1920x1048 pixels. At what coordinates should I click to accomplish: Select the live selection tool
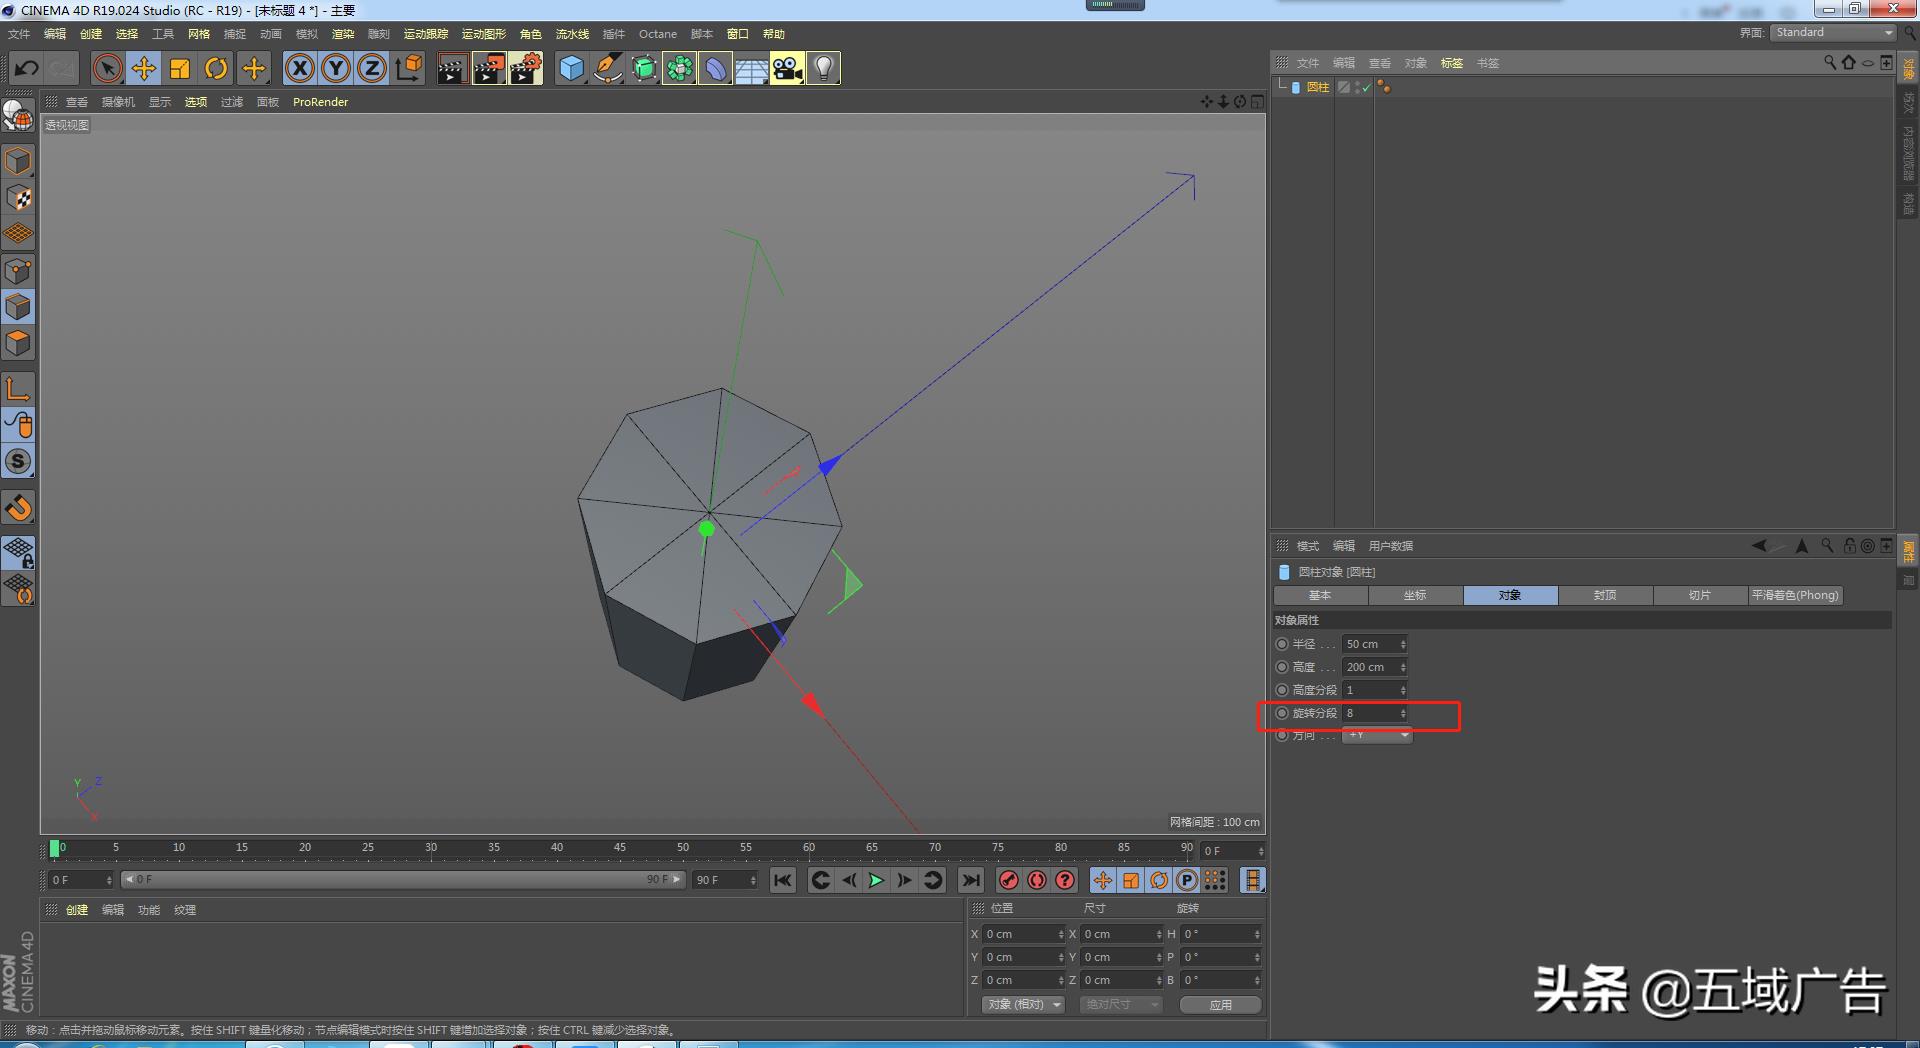point(108,68)
